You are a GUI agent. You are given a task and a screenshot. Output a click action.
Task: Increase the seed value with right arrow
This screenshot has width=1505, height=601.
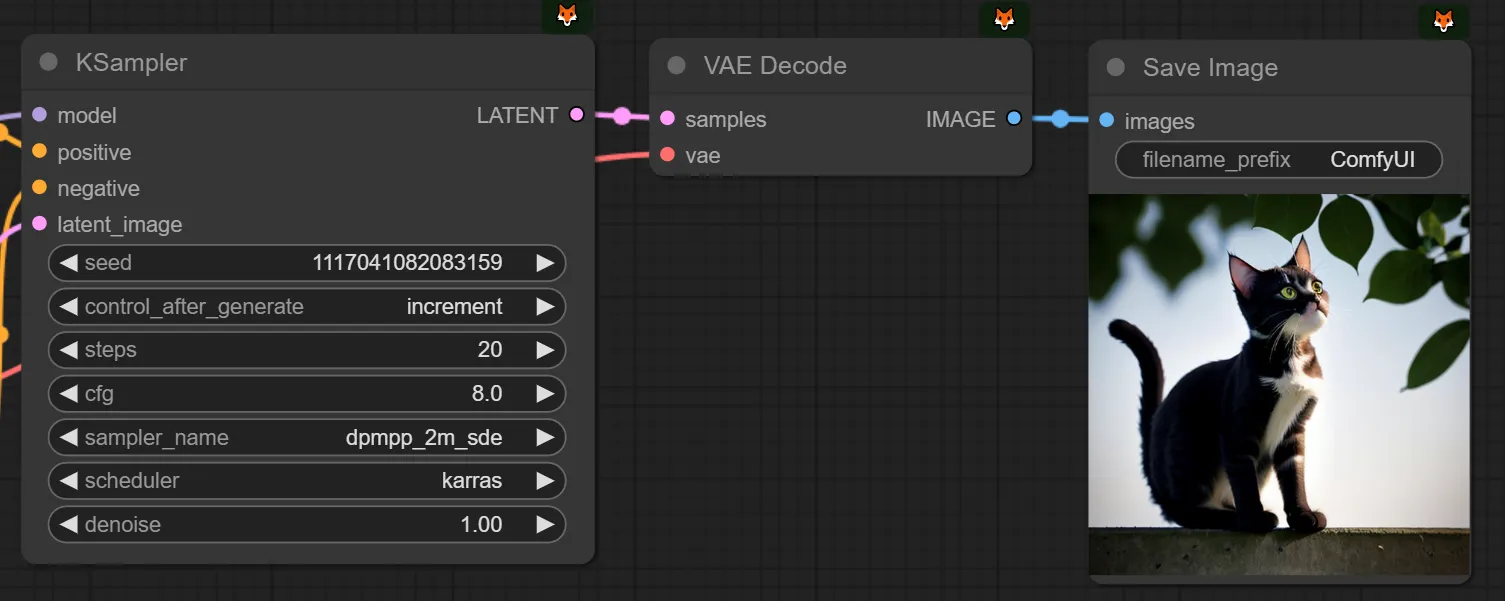pos(545,263)
